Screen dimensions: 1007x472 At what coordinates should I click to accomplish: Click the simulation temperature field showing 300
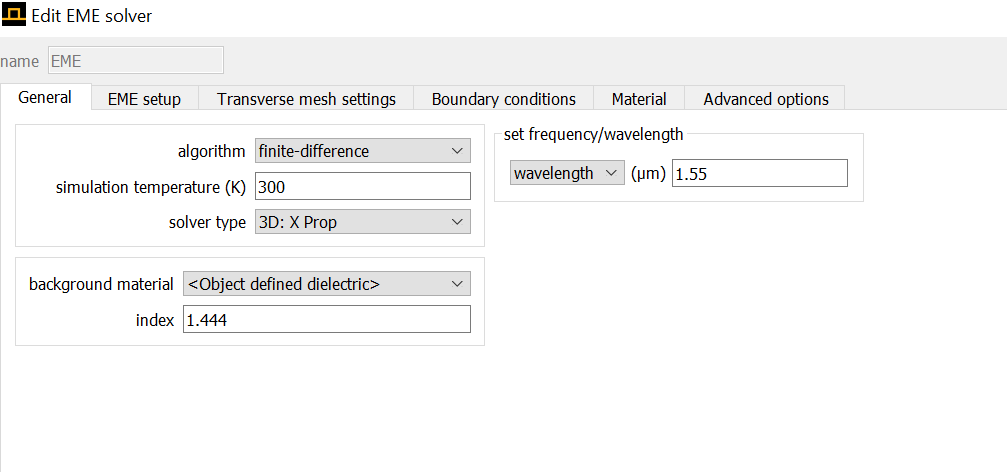point(363,187)
